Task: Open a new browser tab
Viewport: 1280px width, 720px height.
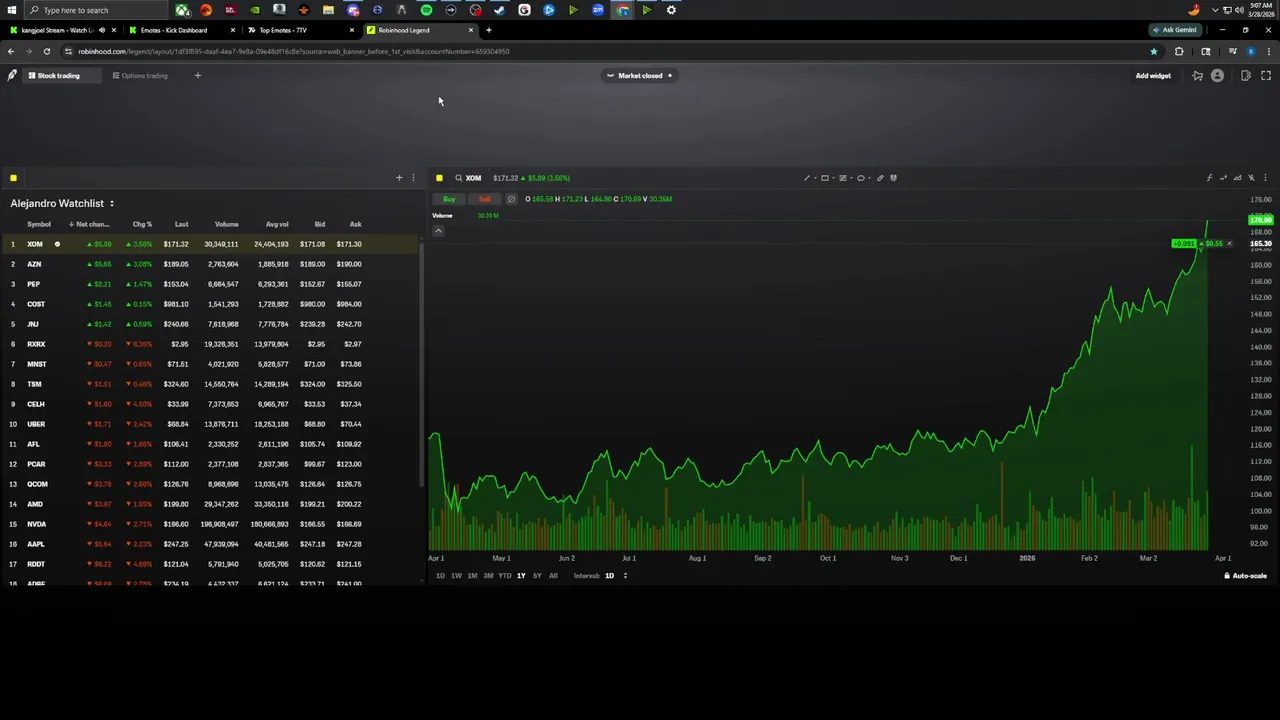Action: click(488, 30)
